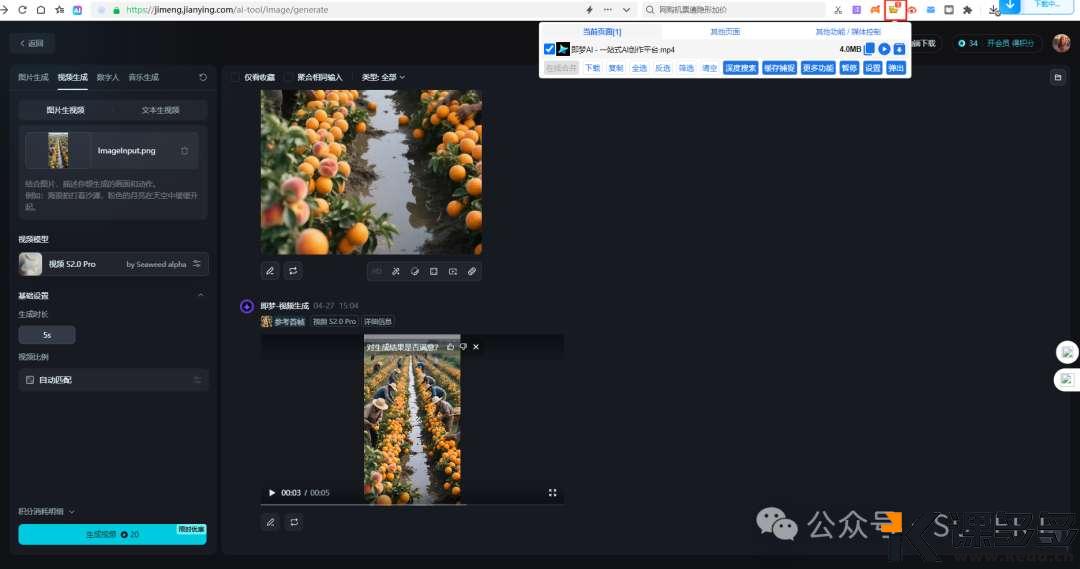Switch to 视频生成 tab

[x=72, y=77]
